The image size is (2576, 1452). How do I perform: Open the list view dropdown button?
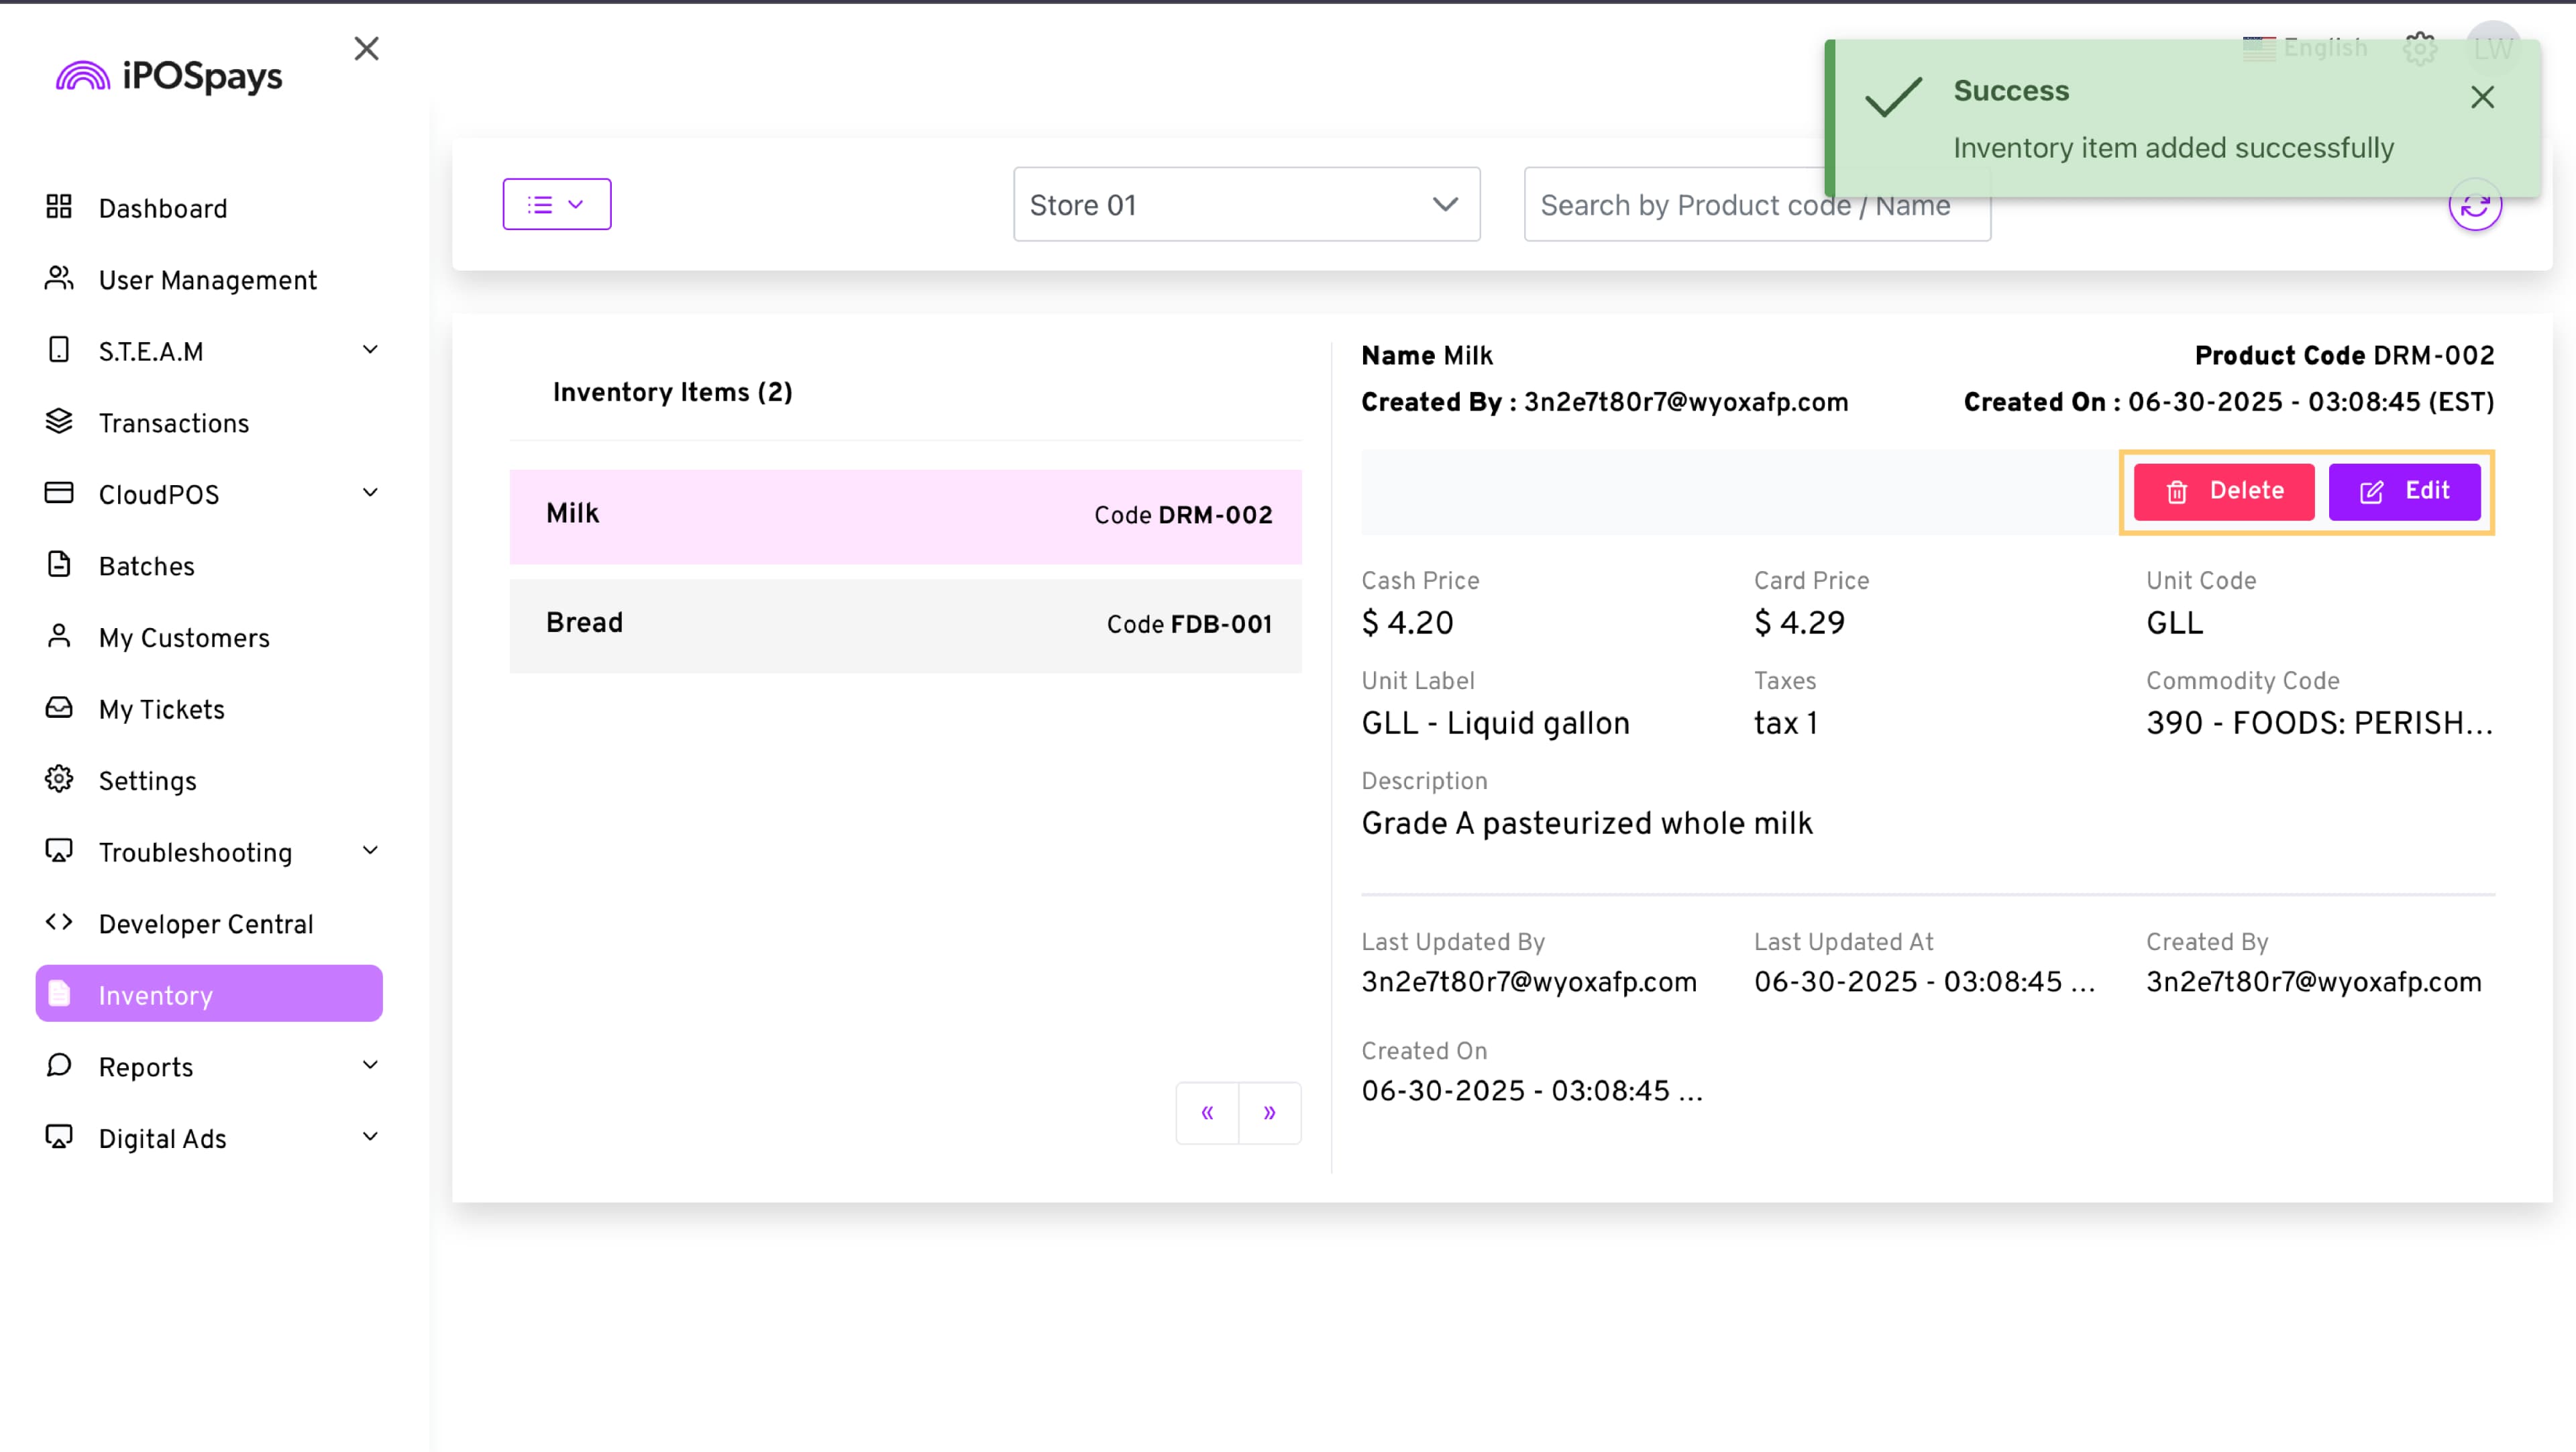click(556, 204)
